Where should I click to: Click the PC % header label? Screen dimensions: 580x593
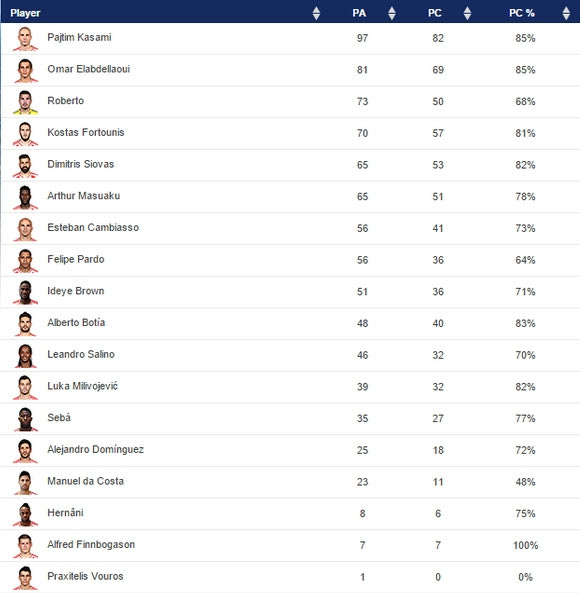(521, 13)
